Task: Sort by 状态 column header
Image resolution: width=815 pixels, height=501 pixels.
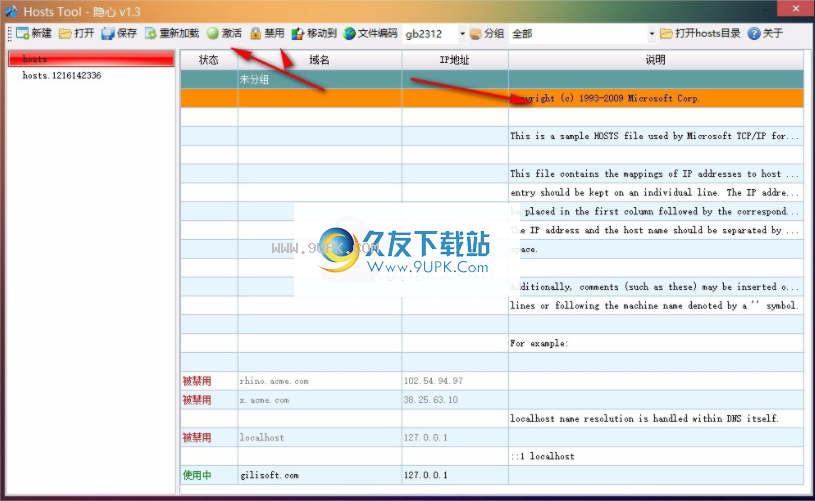Action: pos(209,60)
